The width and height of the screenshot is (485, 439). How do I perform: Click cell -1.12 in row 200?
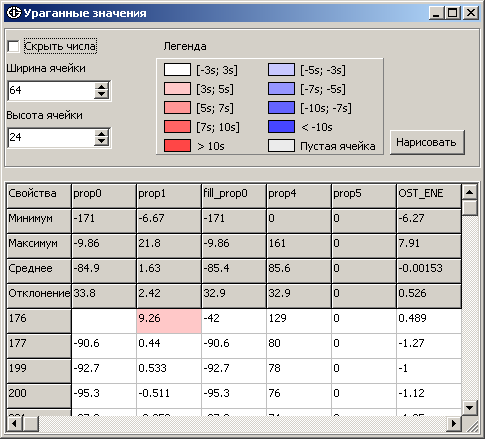click(x=429, y=396)
